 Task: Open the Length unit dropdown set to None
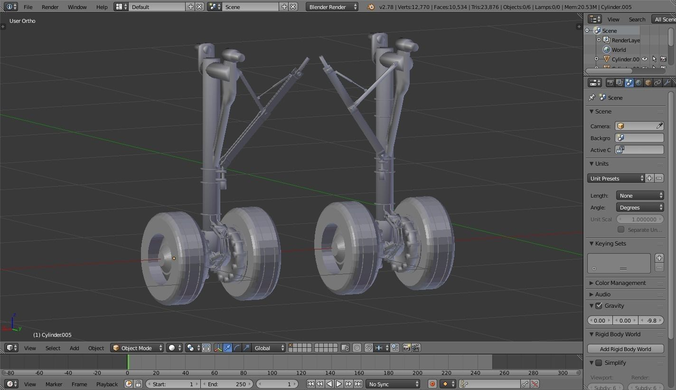pos(640,196)
